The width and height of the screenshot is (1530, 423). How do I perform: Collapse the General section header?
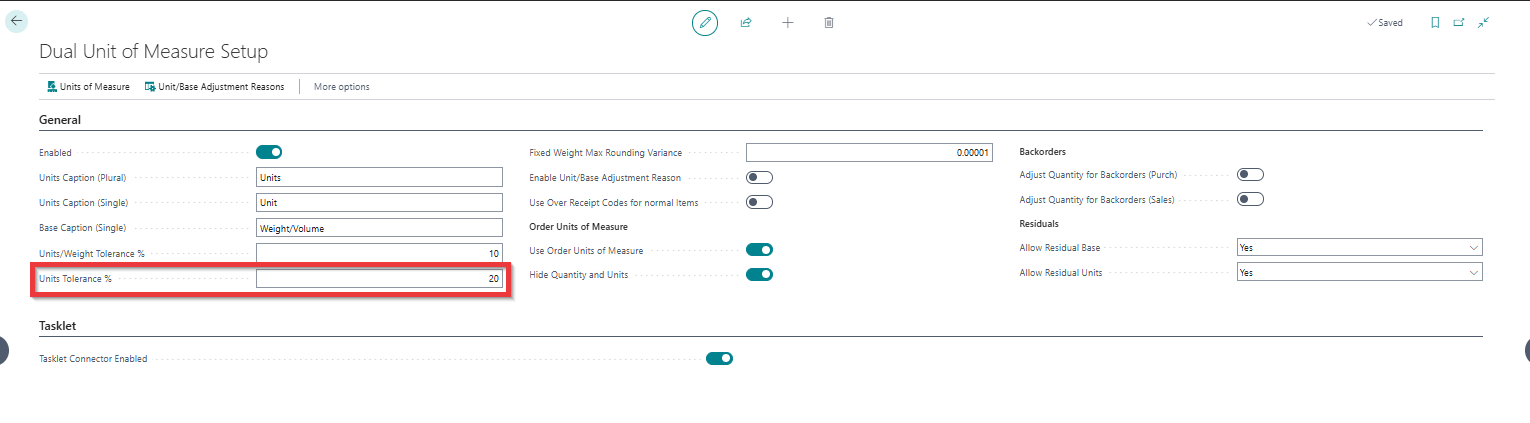tap(60, 120)
